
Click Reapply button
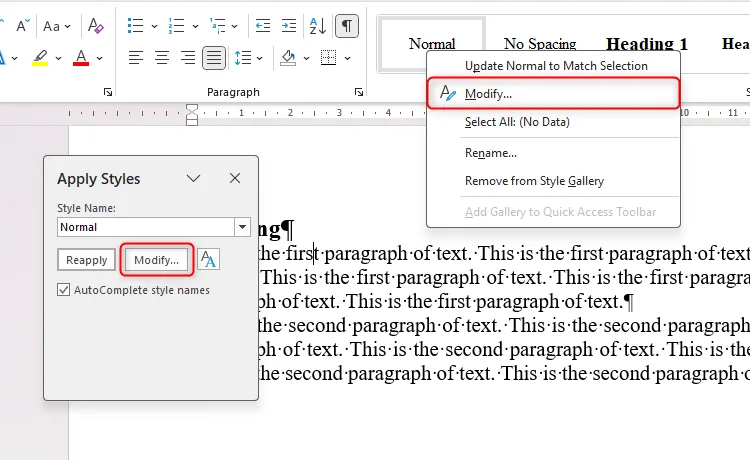87,260
